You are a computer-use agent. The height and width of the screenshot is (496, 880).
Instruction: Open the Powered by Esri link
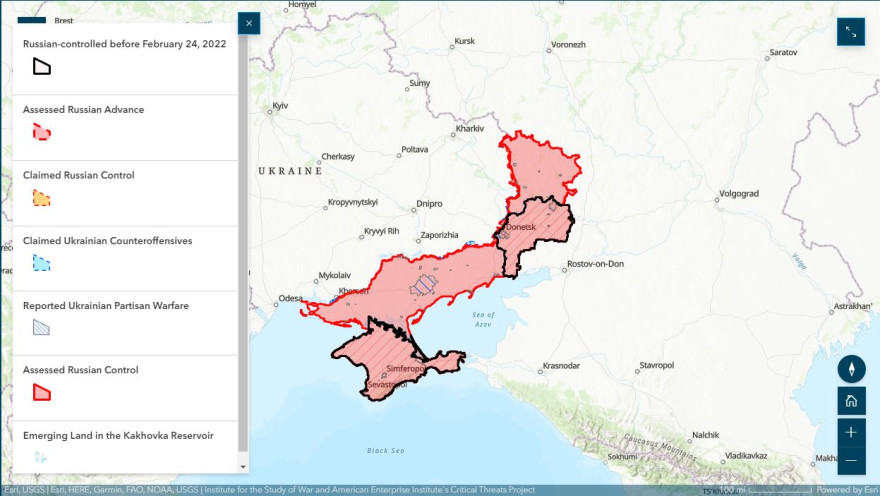point(847,490)
